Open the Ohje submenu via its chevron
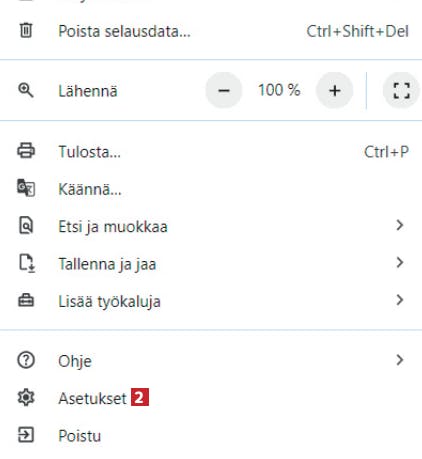The height and width of the screenshot is (459, 422). tap(400, 360)
